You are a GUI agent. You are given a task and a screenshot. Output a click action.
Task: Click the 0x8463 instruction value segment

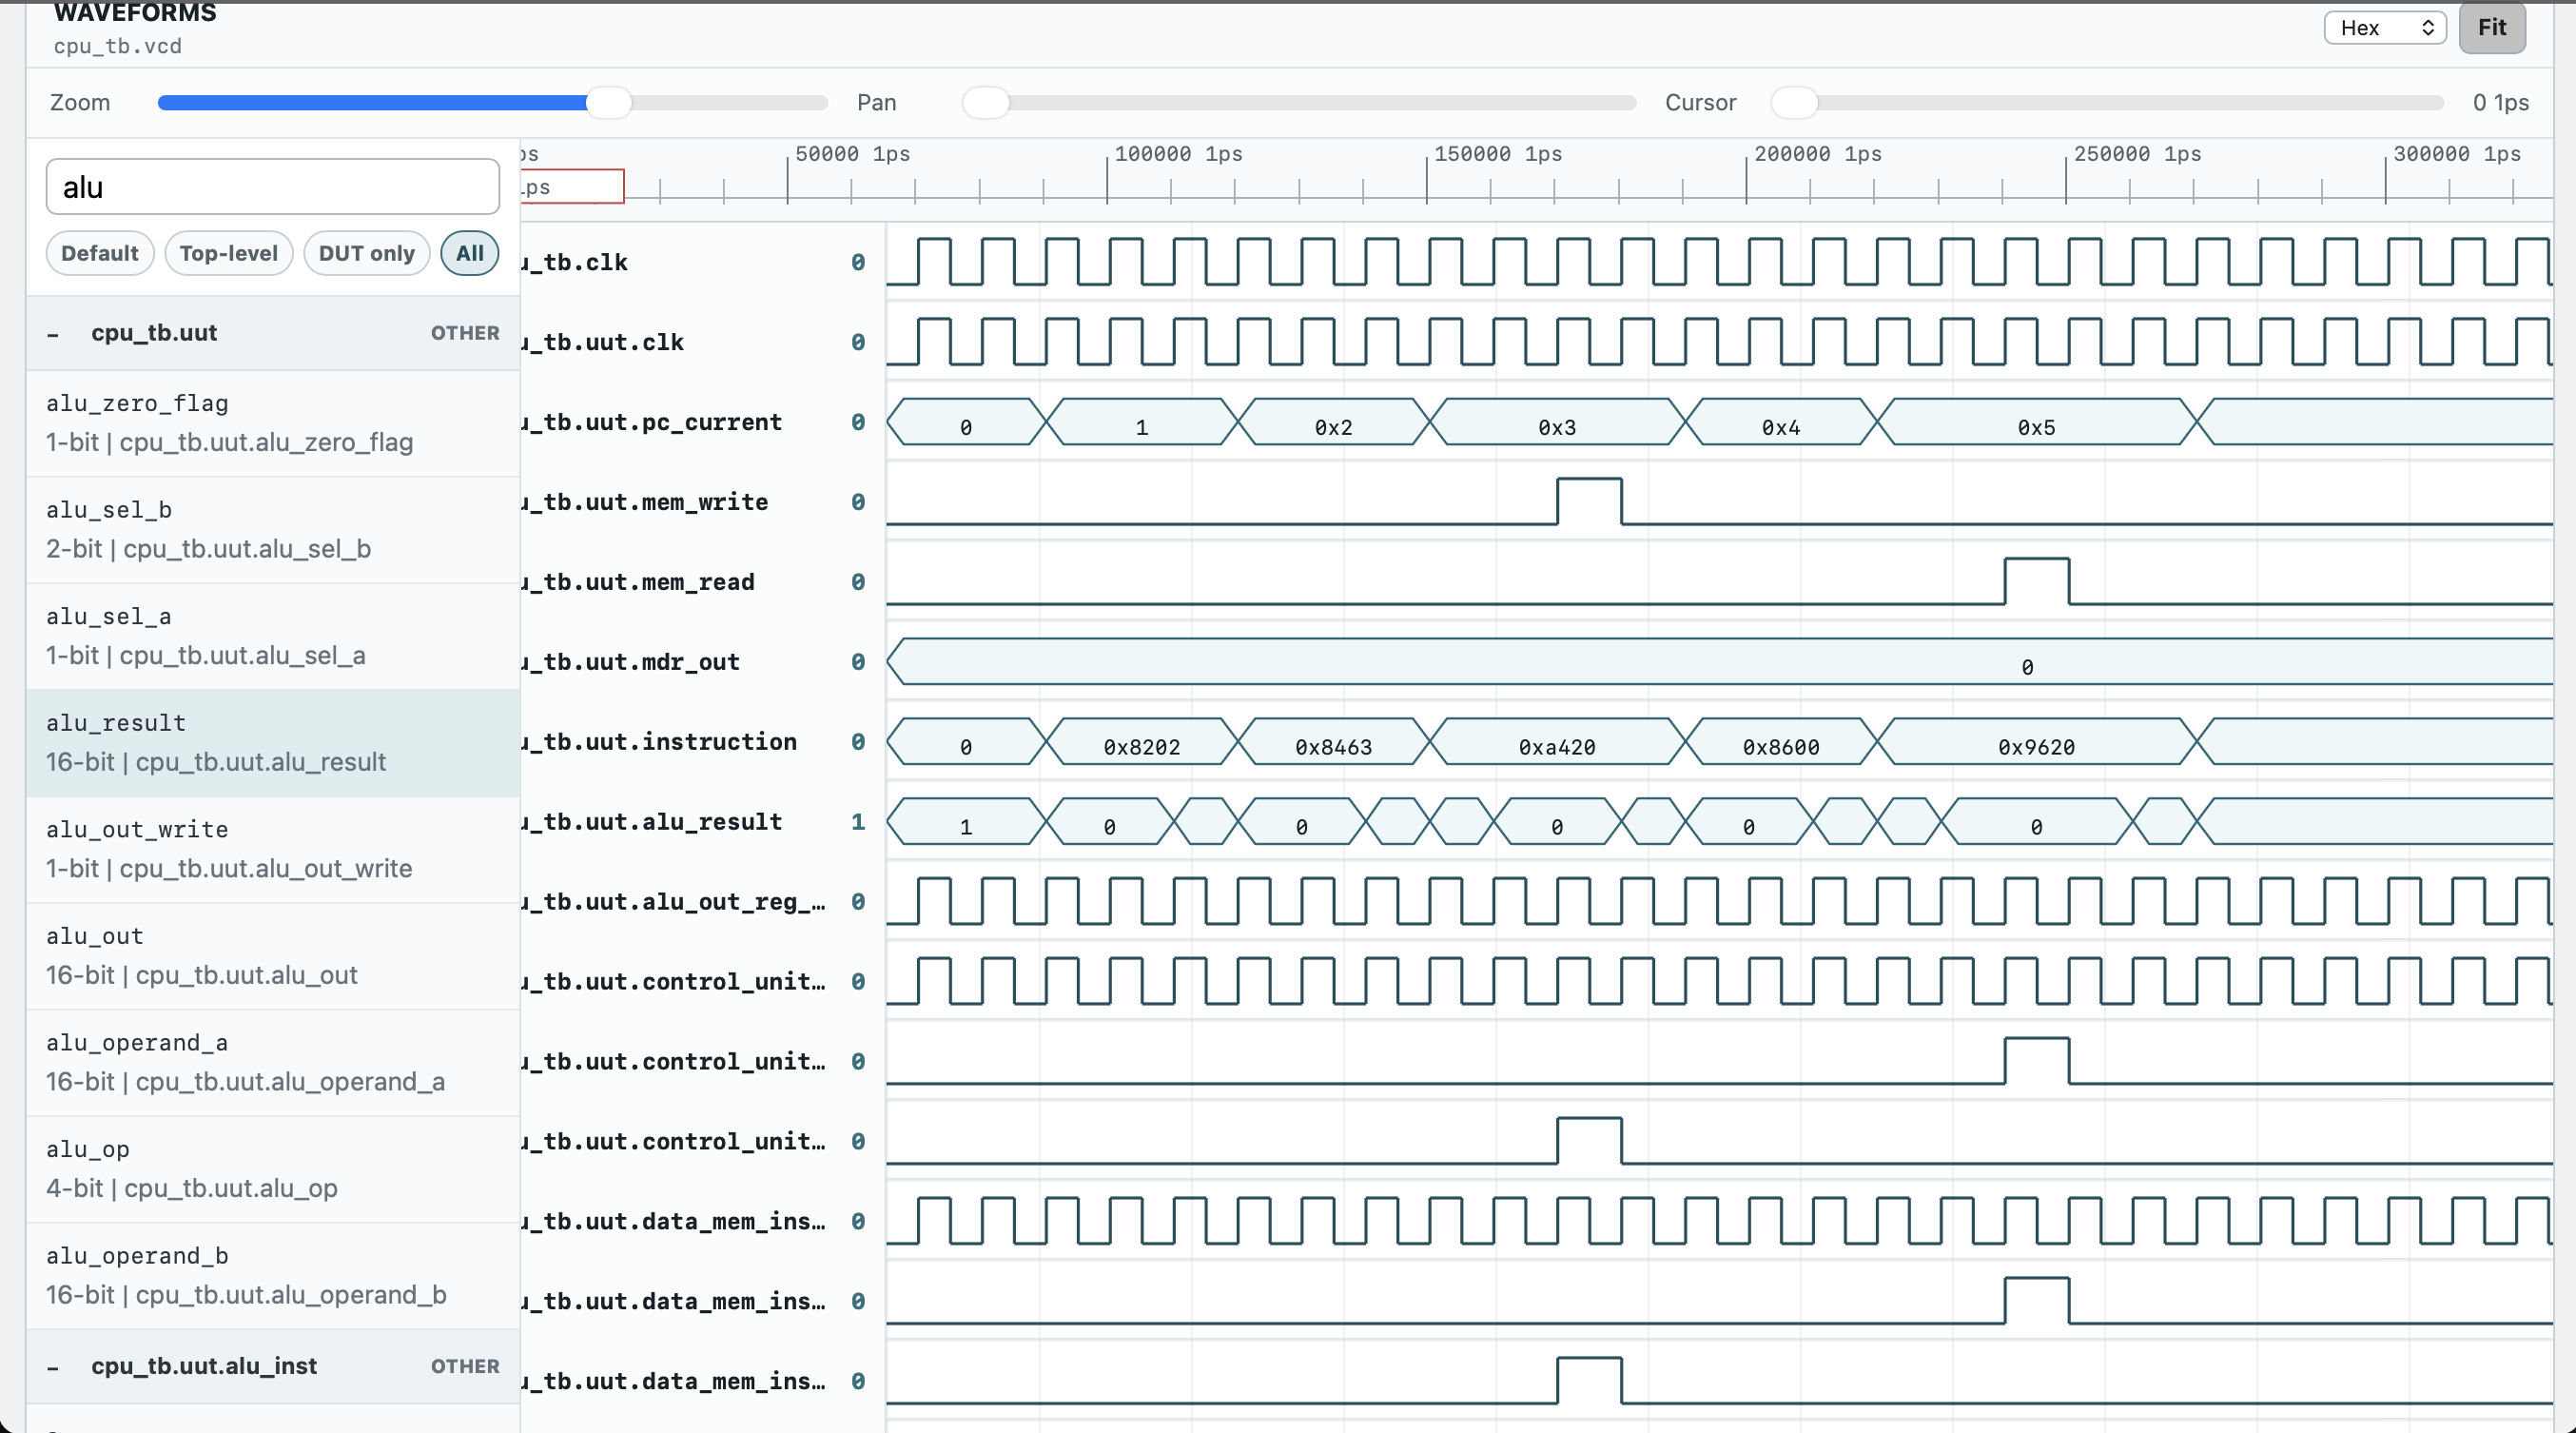(1334, 742)
